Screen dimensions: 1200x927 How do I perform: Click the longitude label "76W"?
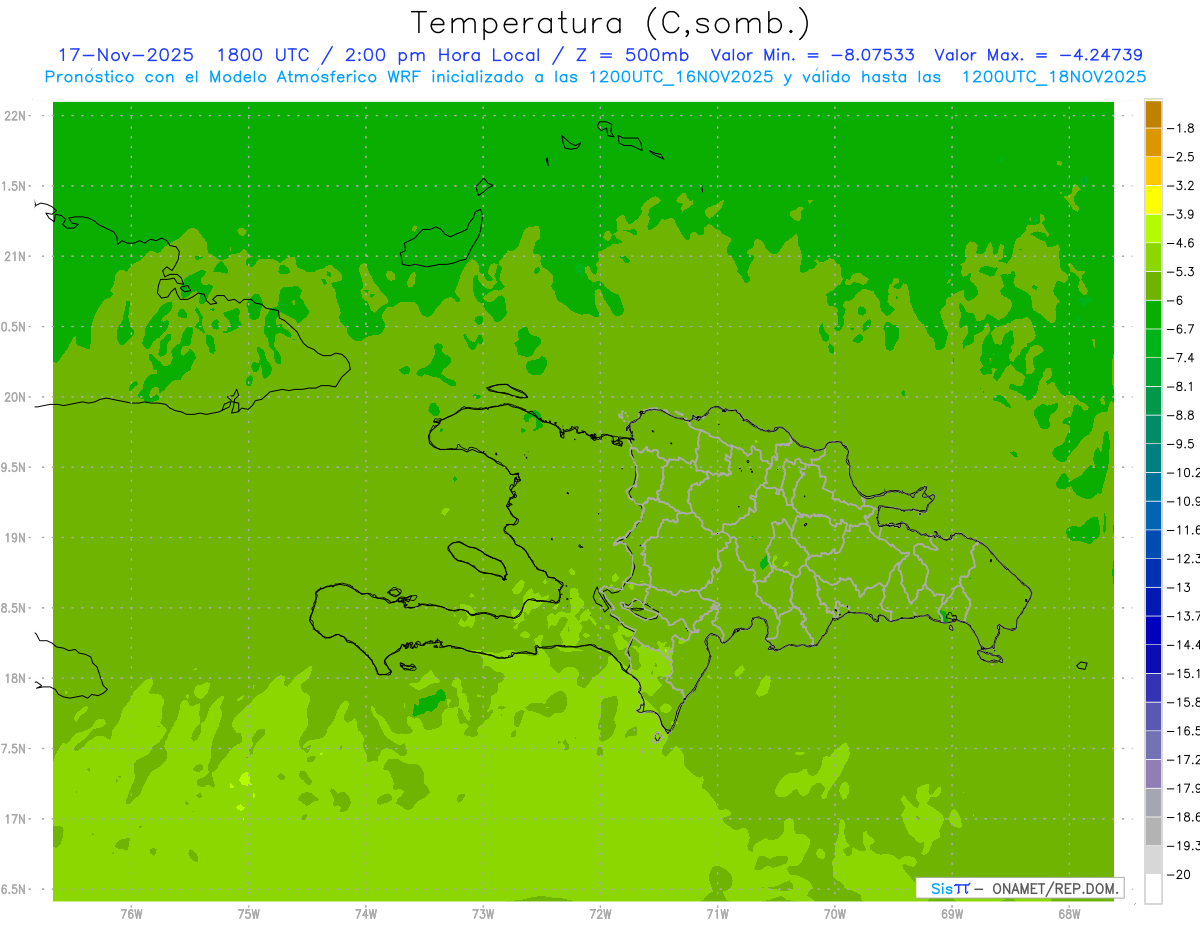[x=131, y=913]
